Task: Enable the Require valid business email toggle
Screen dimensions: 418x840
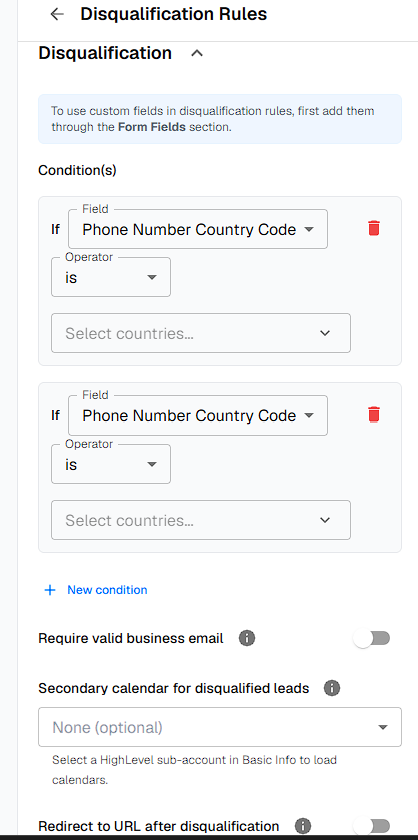Action: [372, 638]
